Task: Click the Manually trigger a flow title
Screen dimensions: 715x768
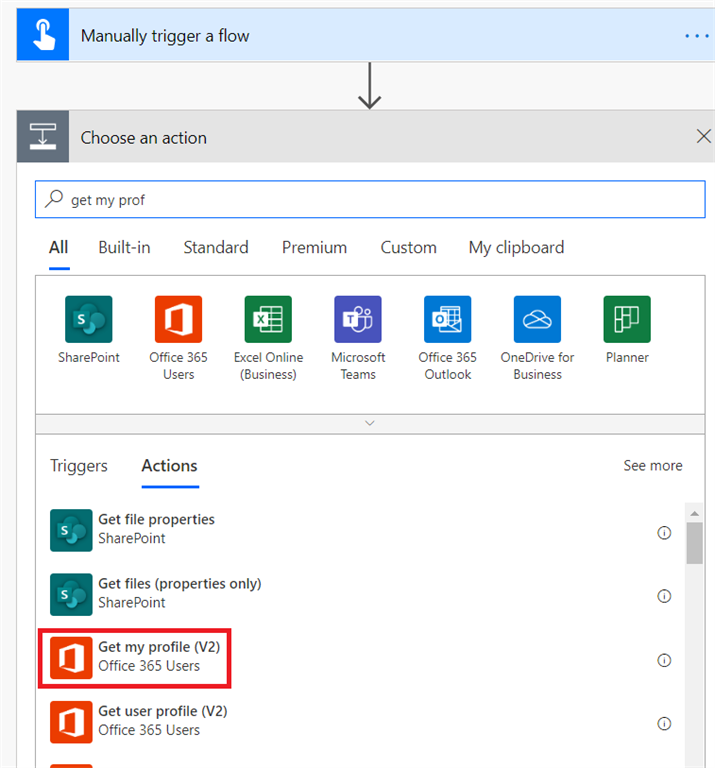Action: tap(165, 36)
